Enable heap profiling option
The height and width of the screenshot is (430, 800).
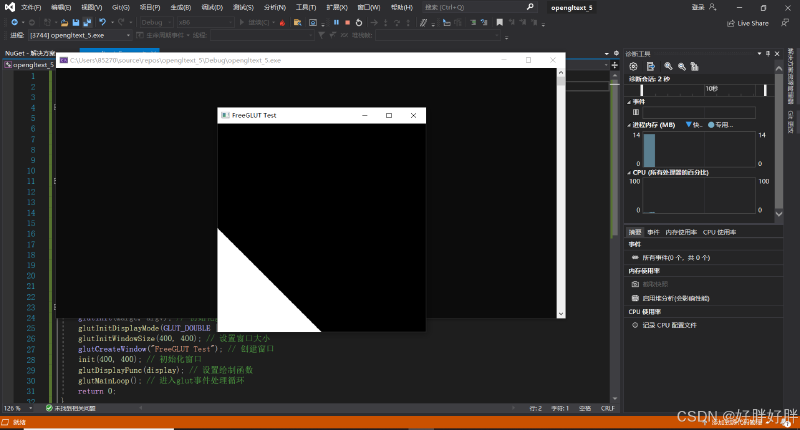670,298
